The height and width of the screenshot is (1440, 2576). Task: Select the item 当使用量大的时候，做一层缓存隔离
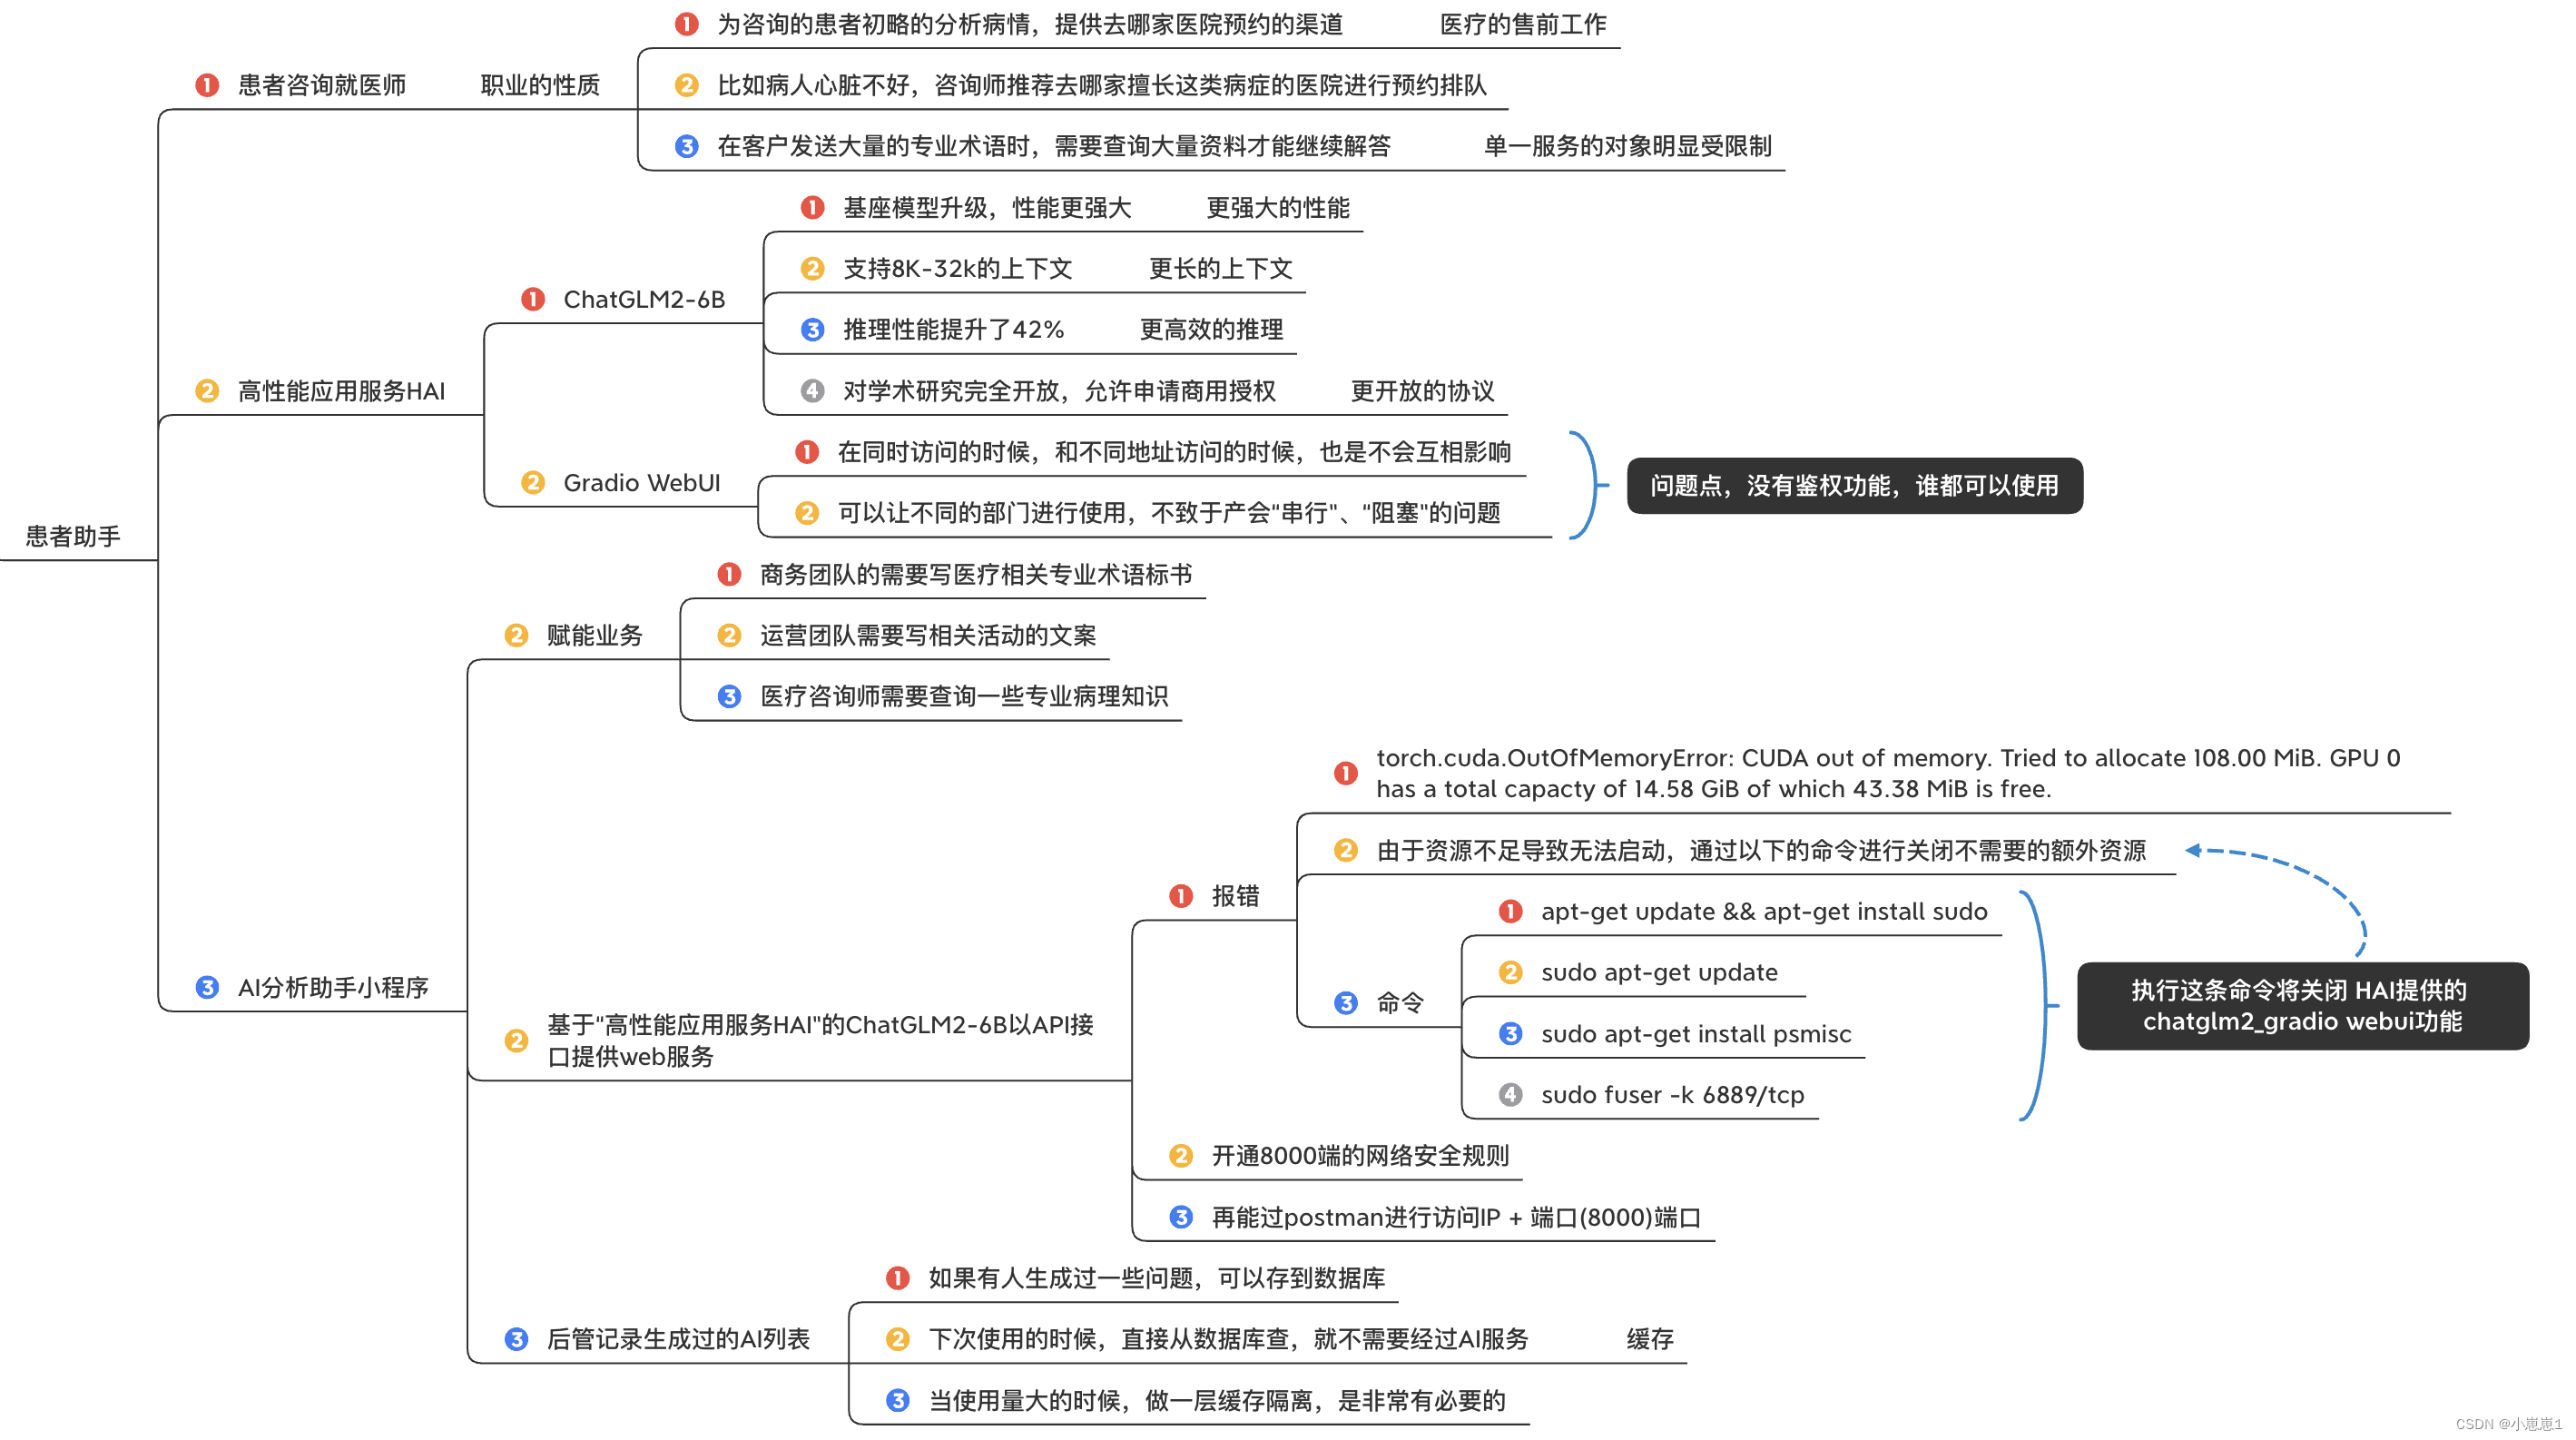1217,1401
